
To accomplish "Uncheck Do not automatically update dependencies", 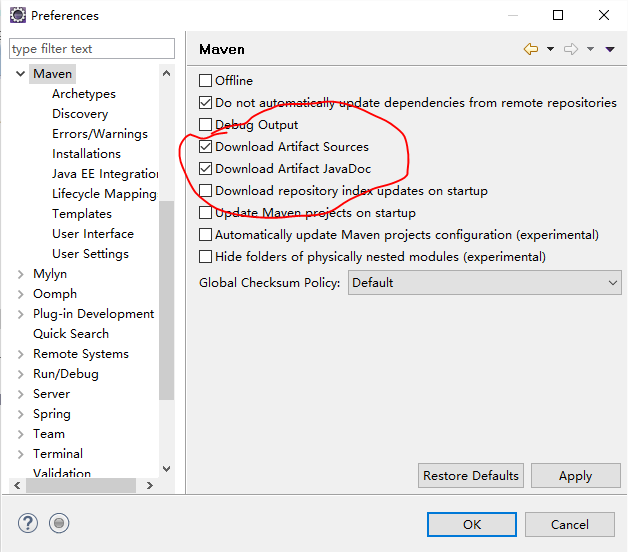I will (205, 103).
